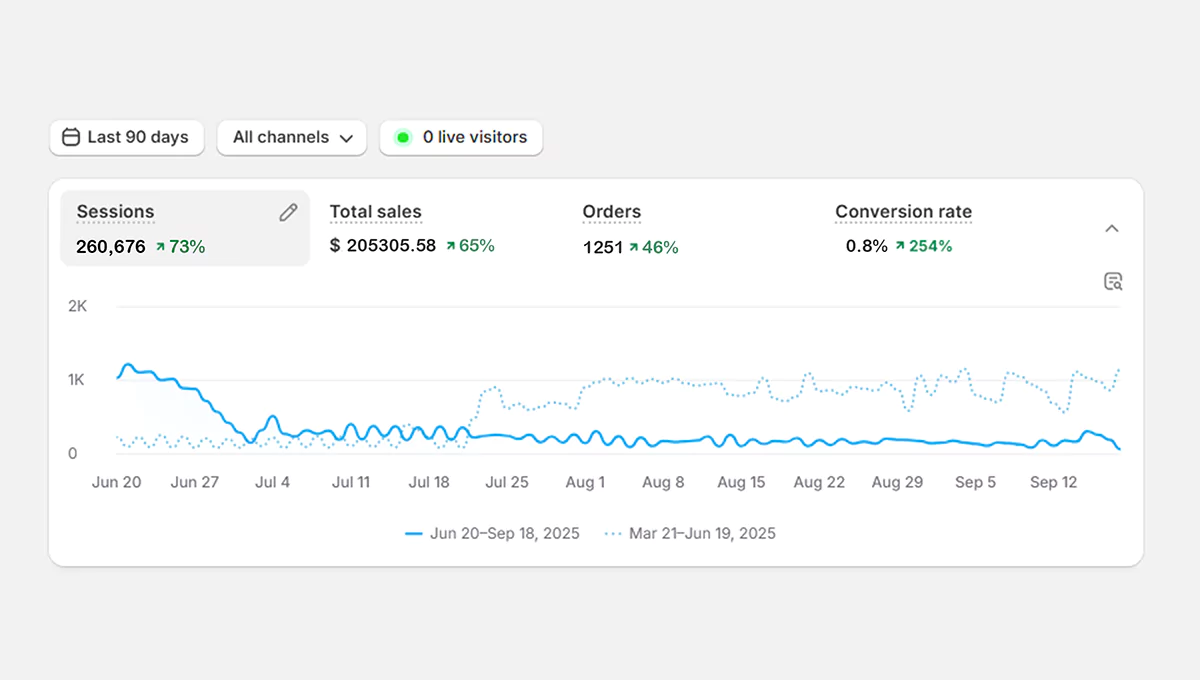Click the trend arrow beside 46%

click(x=634, y=248)
